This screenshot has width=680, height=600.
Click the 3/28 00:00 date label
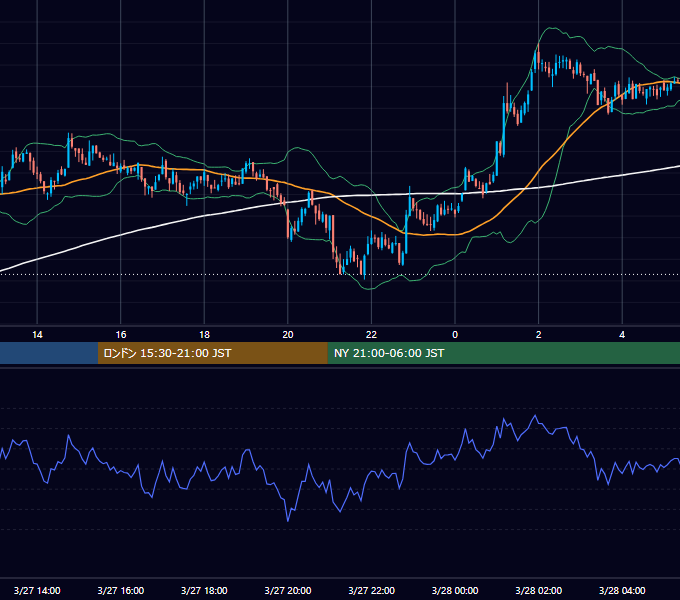click(x=455, y=590)
